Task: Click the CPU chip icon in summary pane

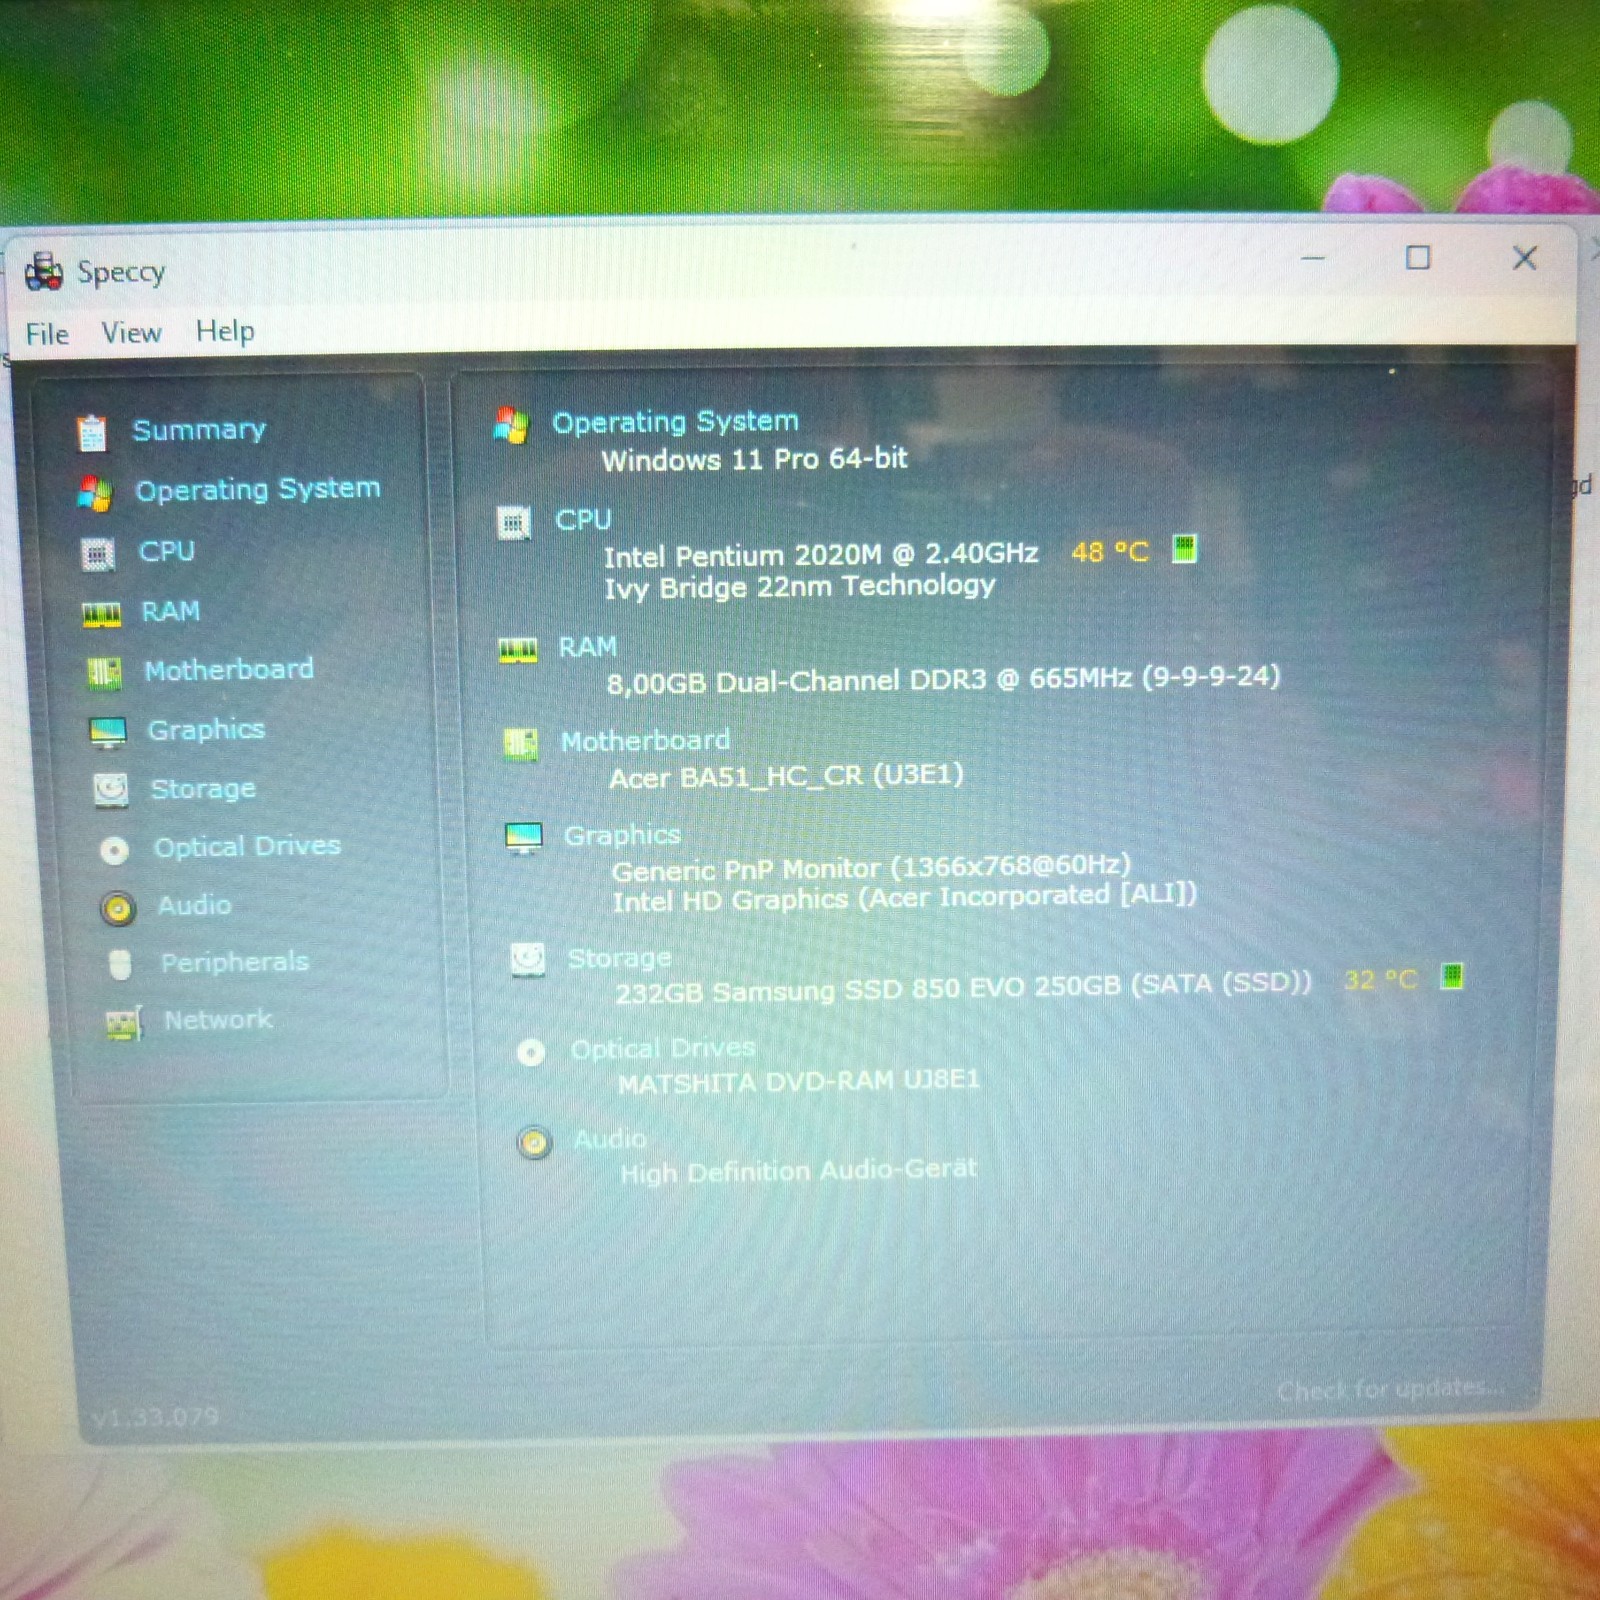Action: pos(514,522)
